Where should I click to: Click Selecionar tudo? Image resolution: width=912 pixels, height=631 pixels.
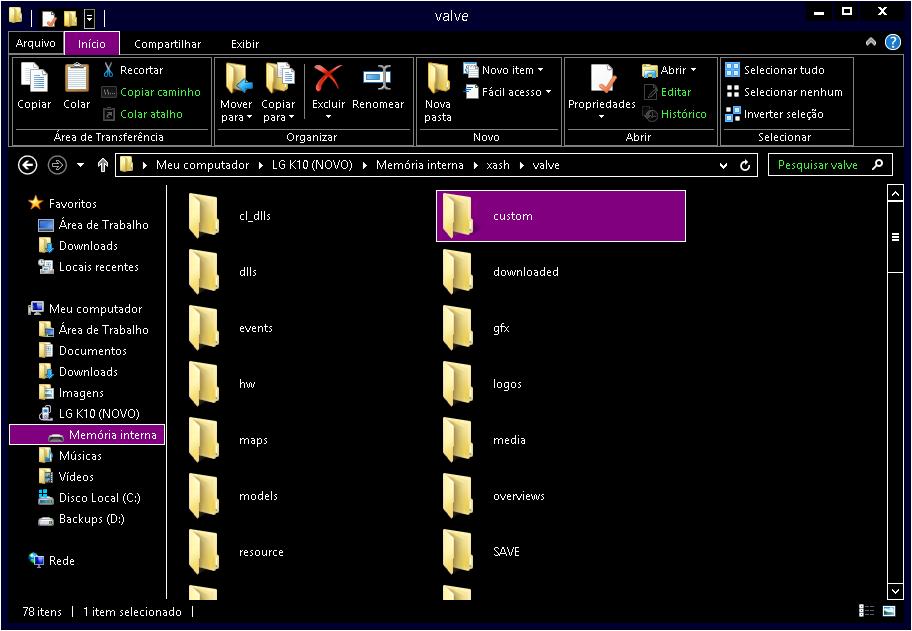tap(775, 70)
